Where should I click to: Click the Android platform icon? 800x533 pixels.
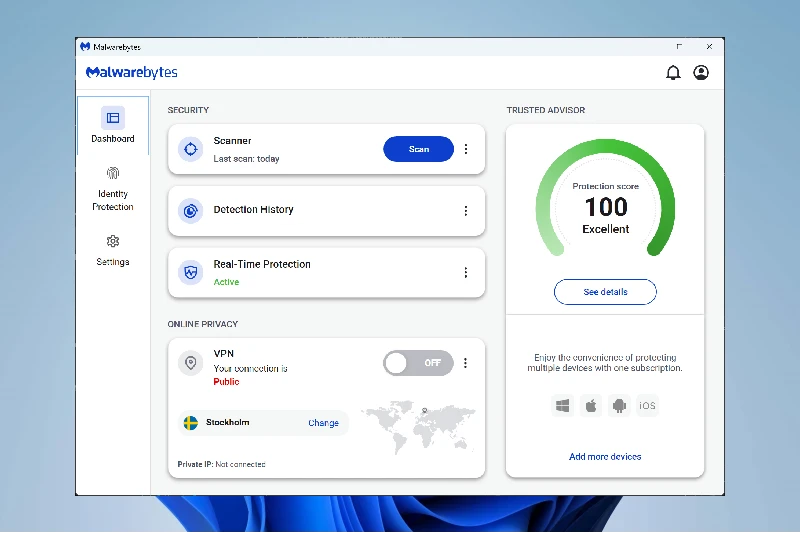[619, 406]
